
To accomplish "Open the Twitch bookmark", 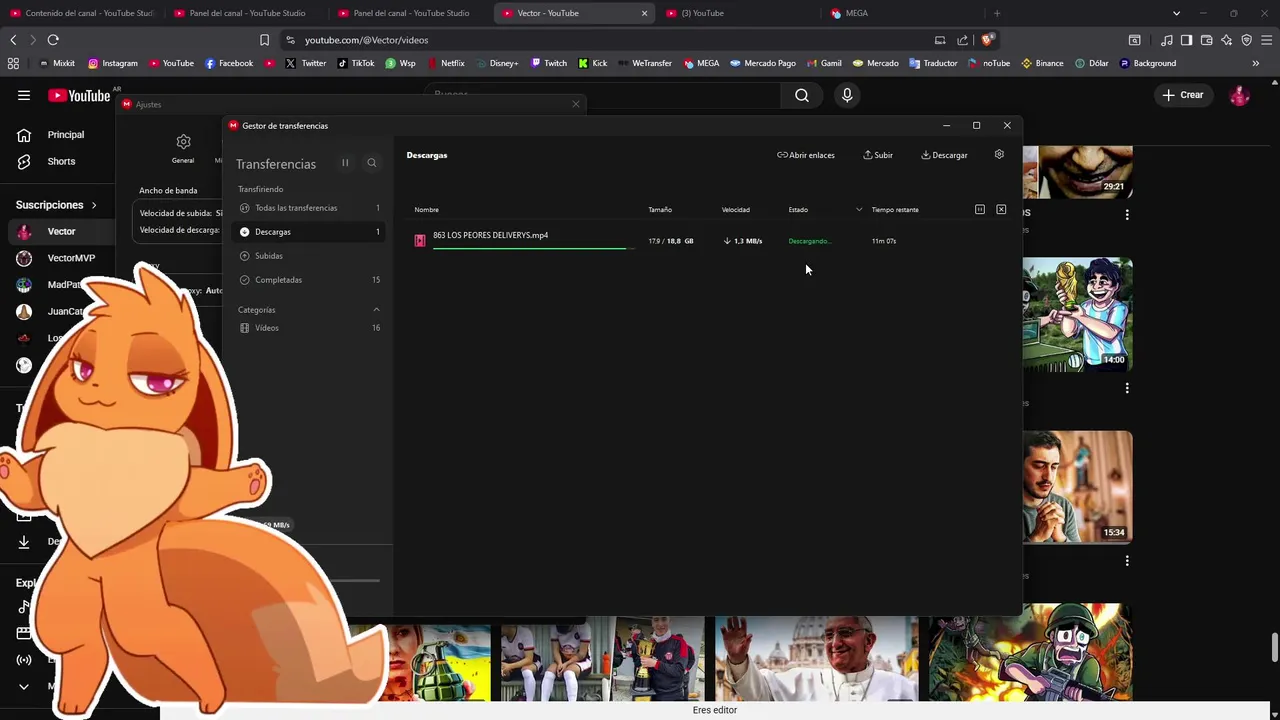I will coord(549,63).
